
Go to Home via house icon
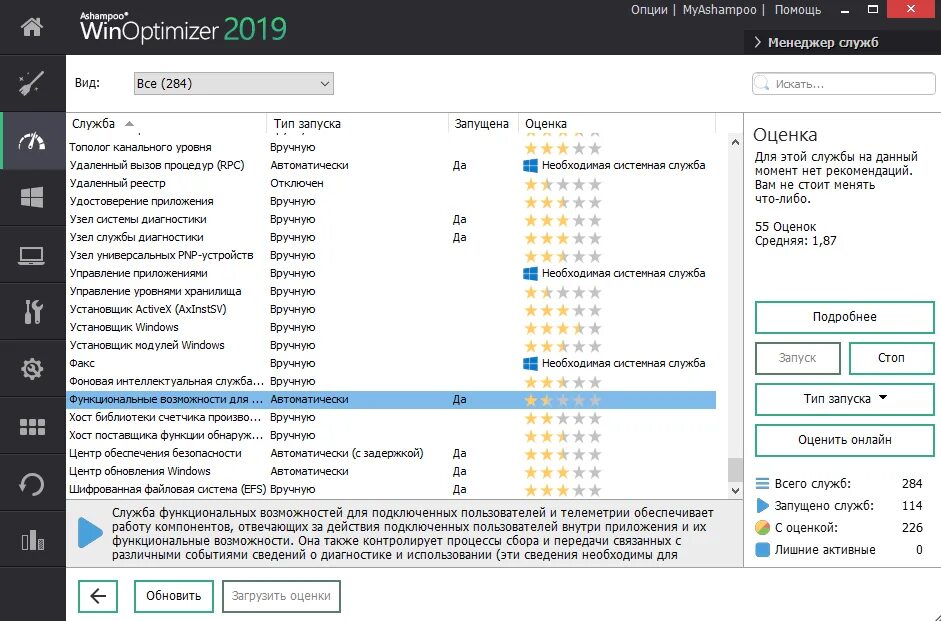32,27
